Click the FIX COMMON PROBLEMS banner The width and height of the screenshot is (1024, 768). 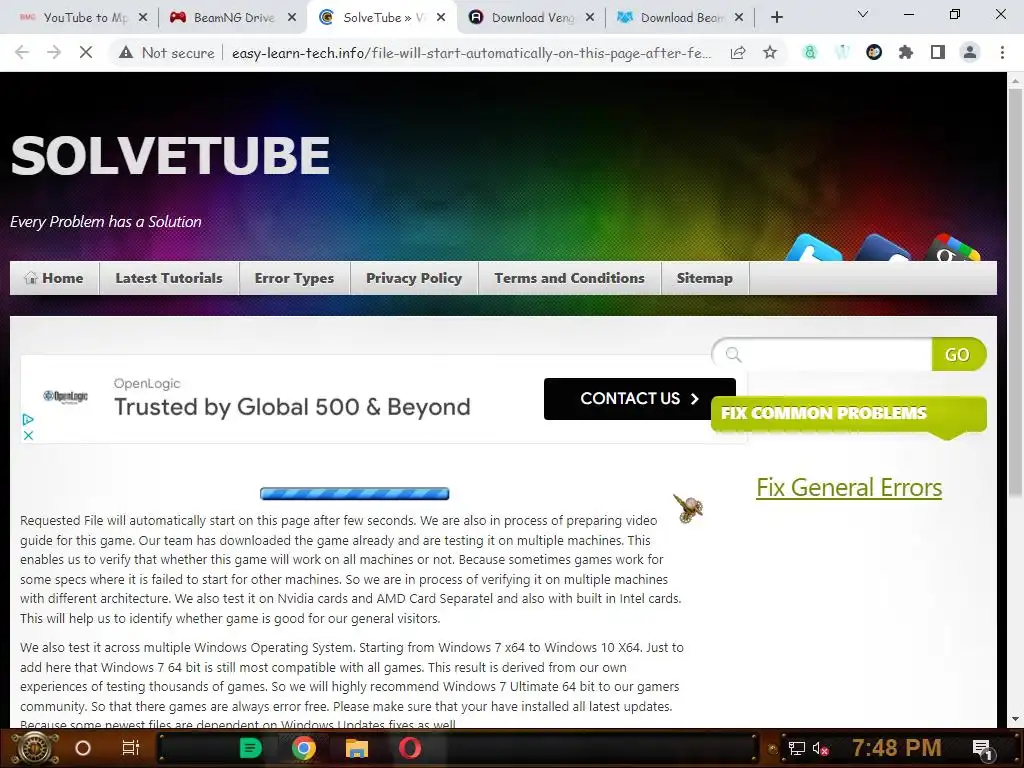pos(849,414)
